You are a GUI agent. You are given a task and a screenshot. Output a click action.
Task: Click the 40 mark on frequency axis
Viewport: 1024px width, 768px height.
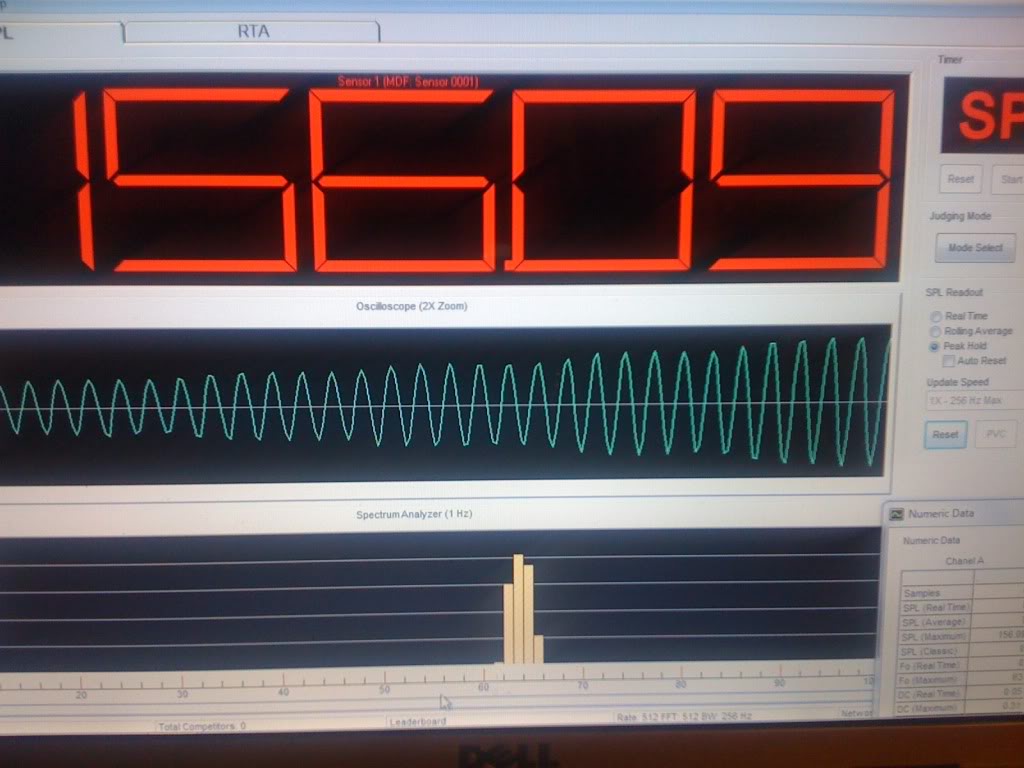pos(283,692)
